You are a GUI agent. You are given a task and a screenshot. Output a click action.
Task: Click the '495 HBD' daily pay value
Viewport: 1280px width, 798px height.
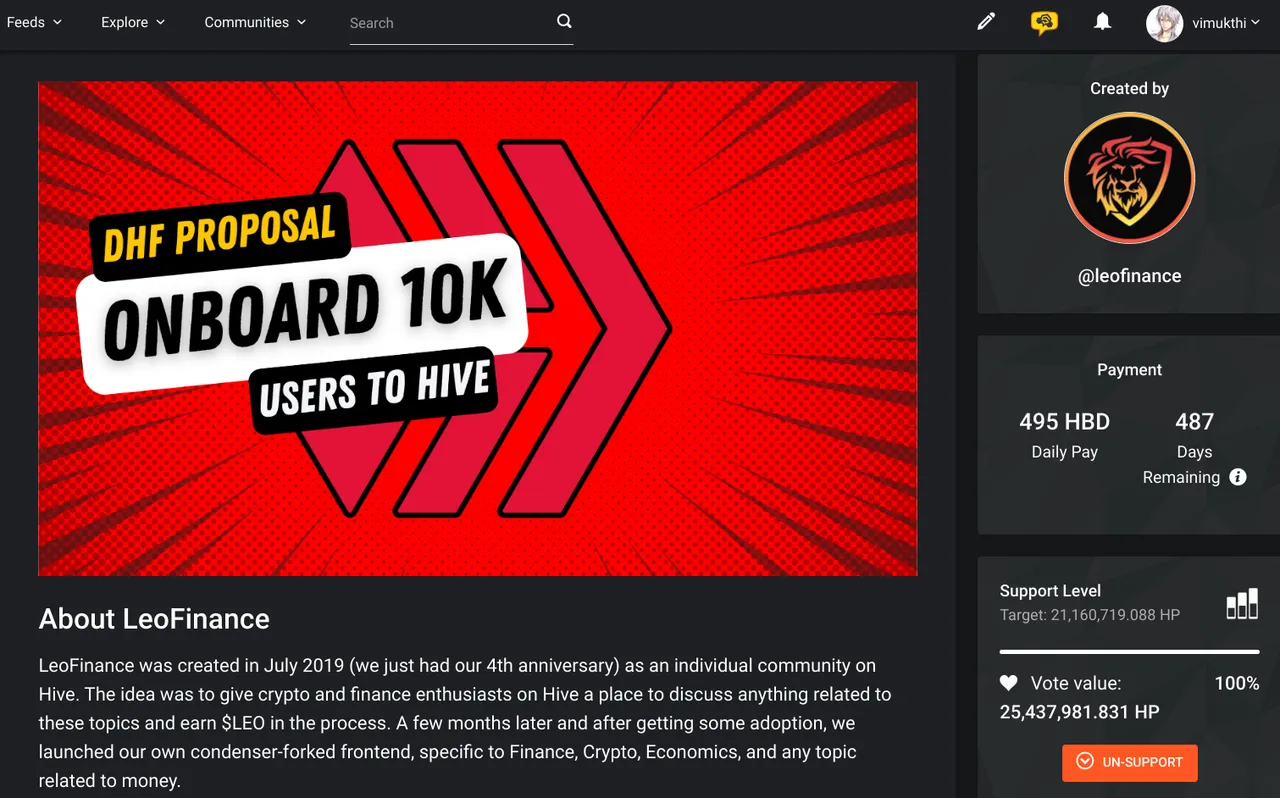click(1064, 422)
